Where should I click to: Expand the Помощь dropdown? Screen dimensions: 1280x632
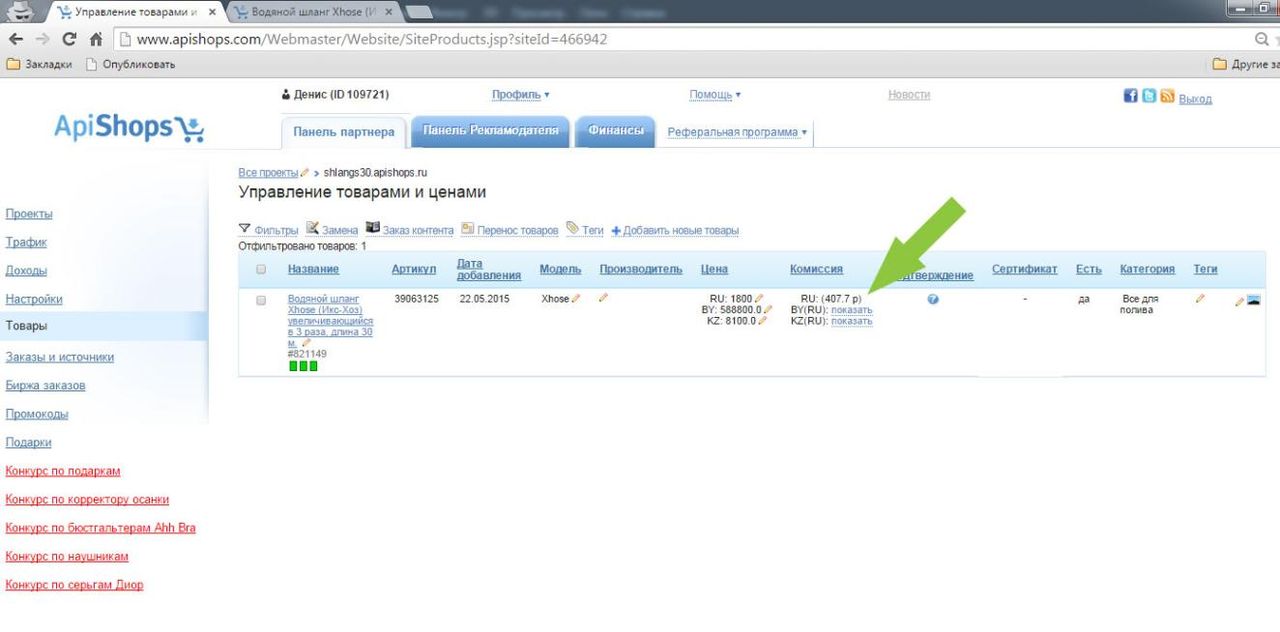(715, 95)
